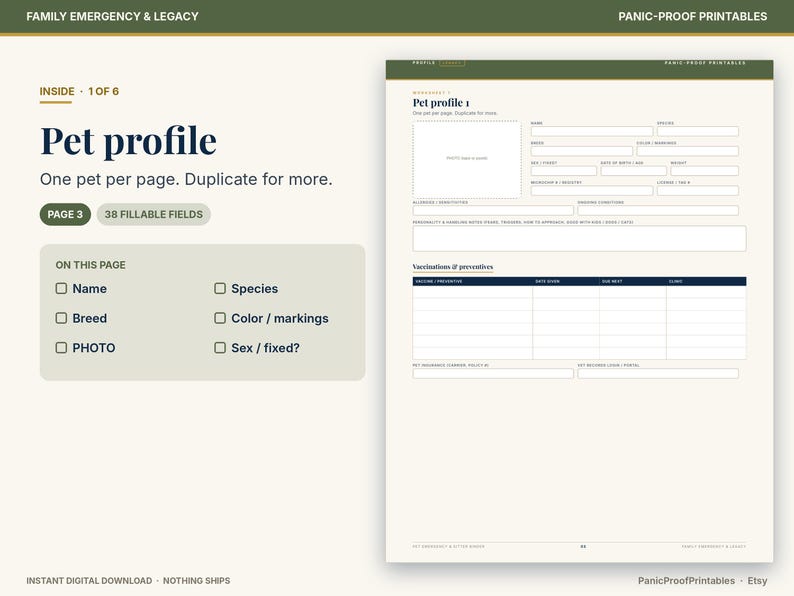Click the Pet insurance carrier field
794x596 pixels.
(493, 374)
